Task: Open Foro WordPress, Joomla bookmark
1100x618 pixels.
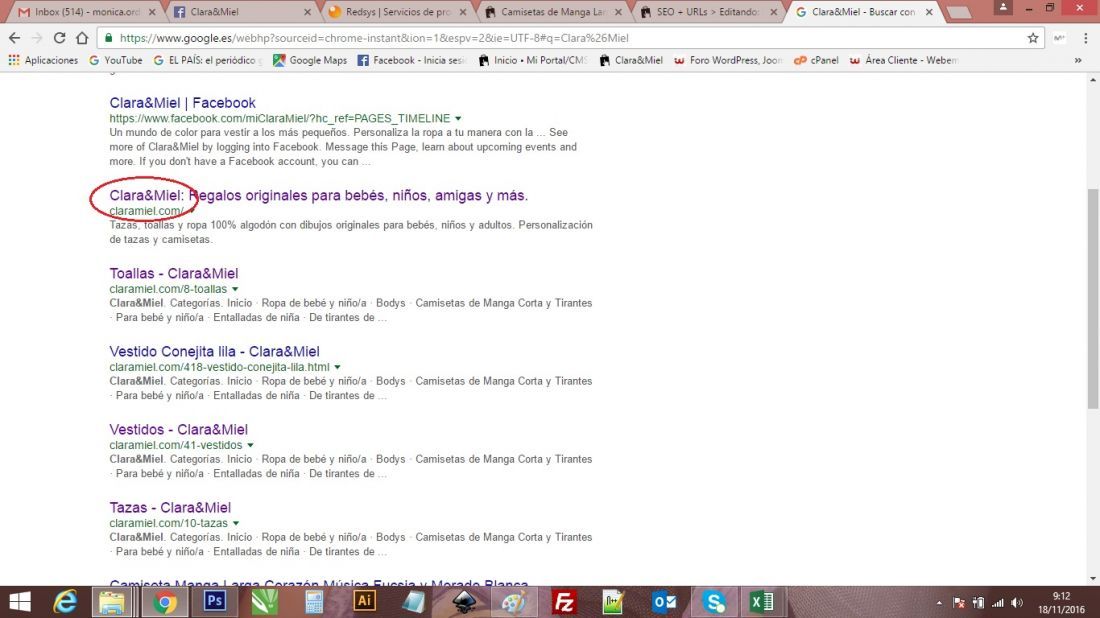Action: tap(728, 60)
